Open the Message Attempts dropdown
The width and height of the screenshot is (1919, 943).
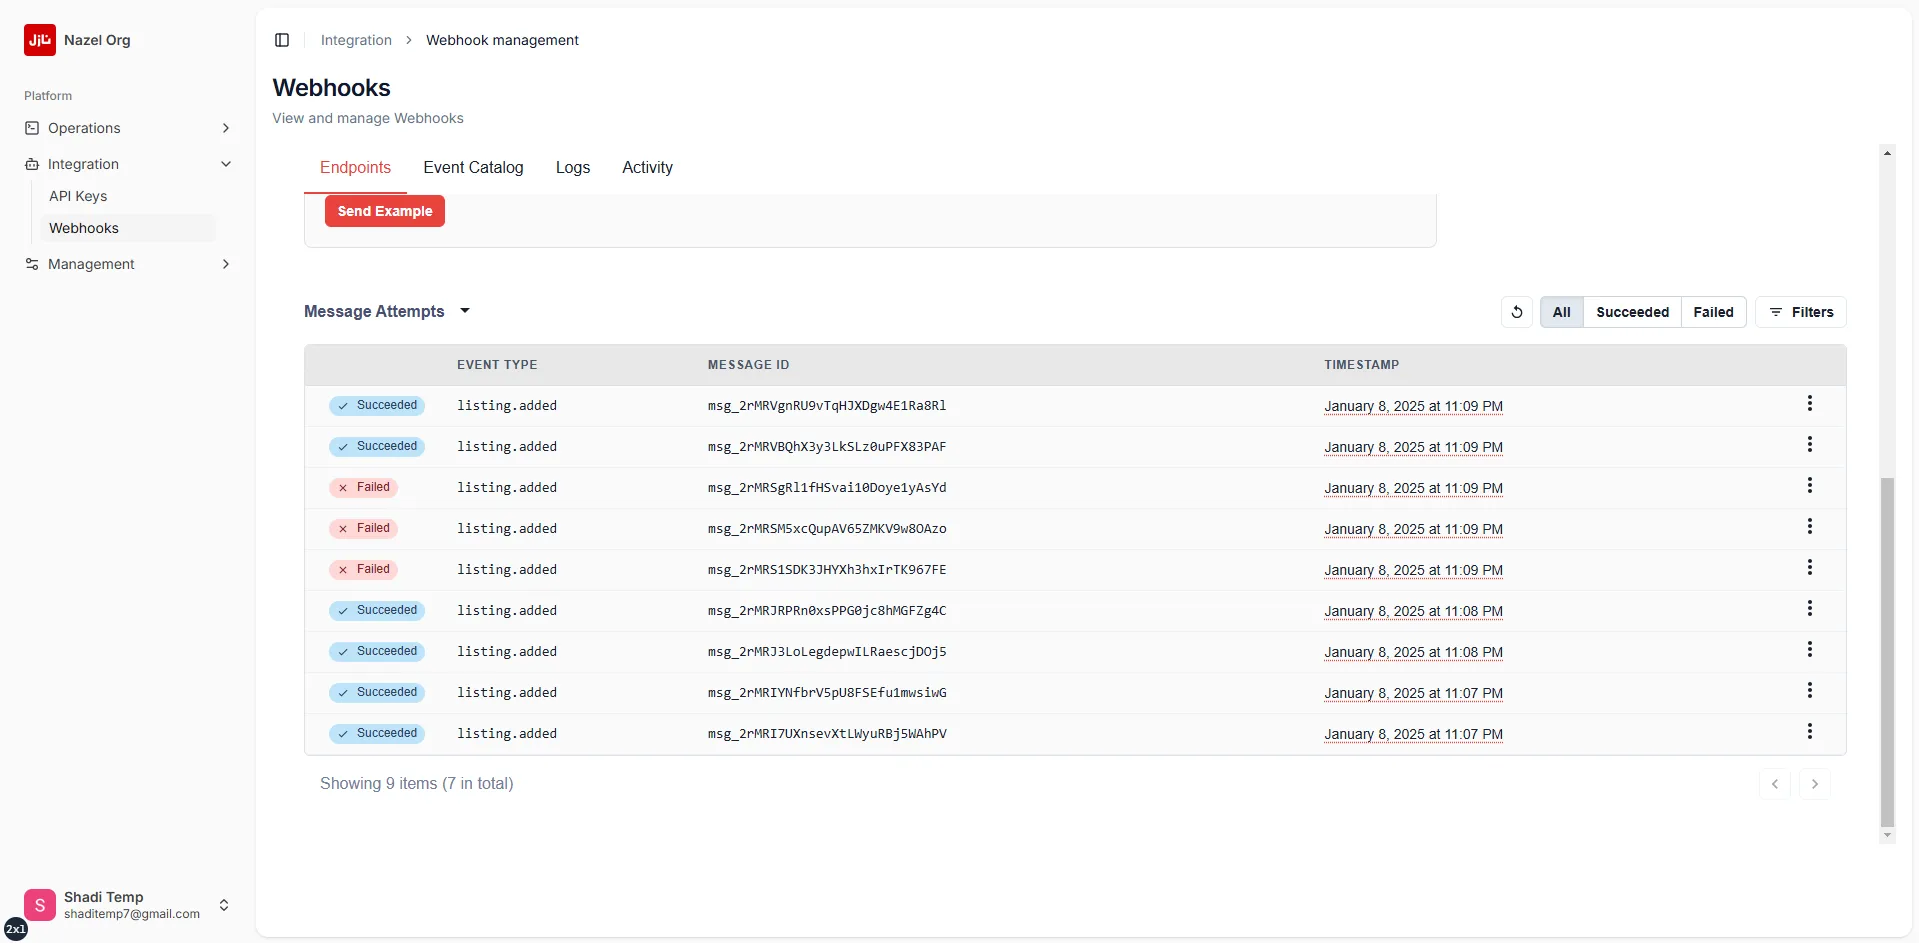pos(464,311)
